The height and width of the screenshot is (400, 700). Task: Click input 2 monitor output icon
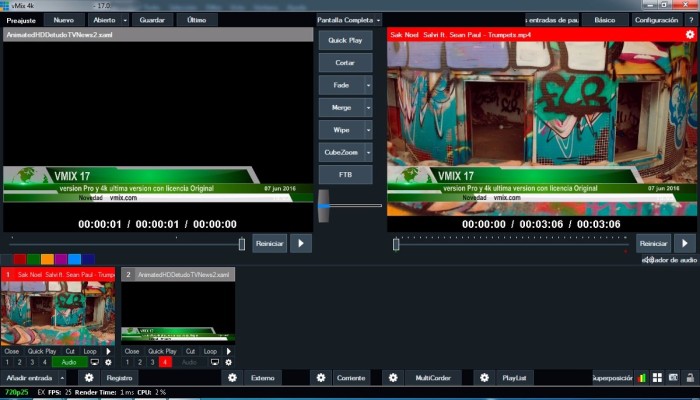[x=215, y=362]
